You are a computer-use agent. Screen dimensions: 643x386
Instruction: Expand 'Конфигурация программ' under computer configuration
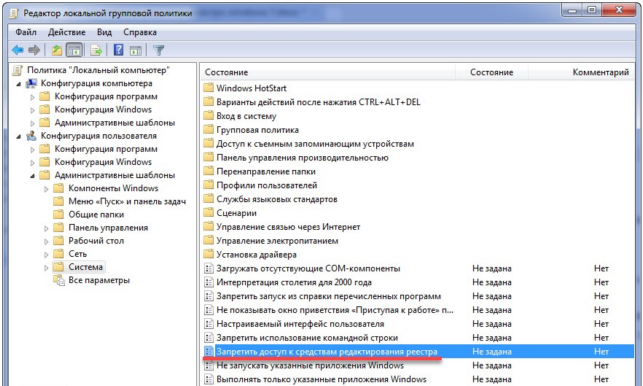pyautogui.click(x=32, y=97)
